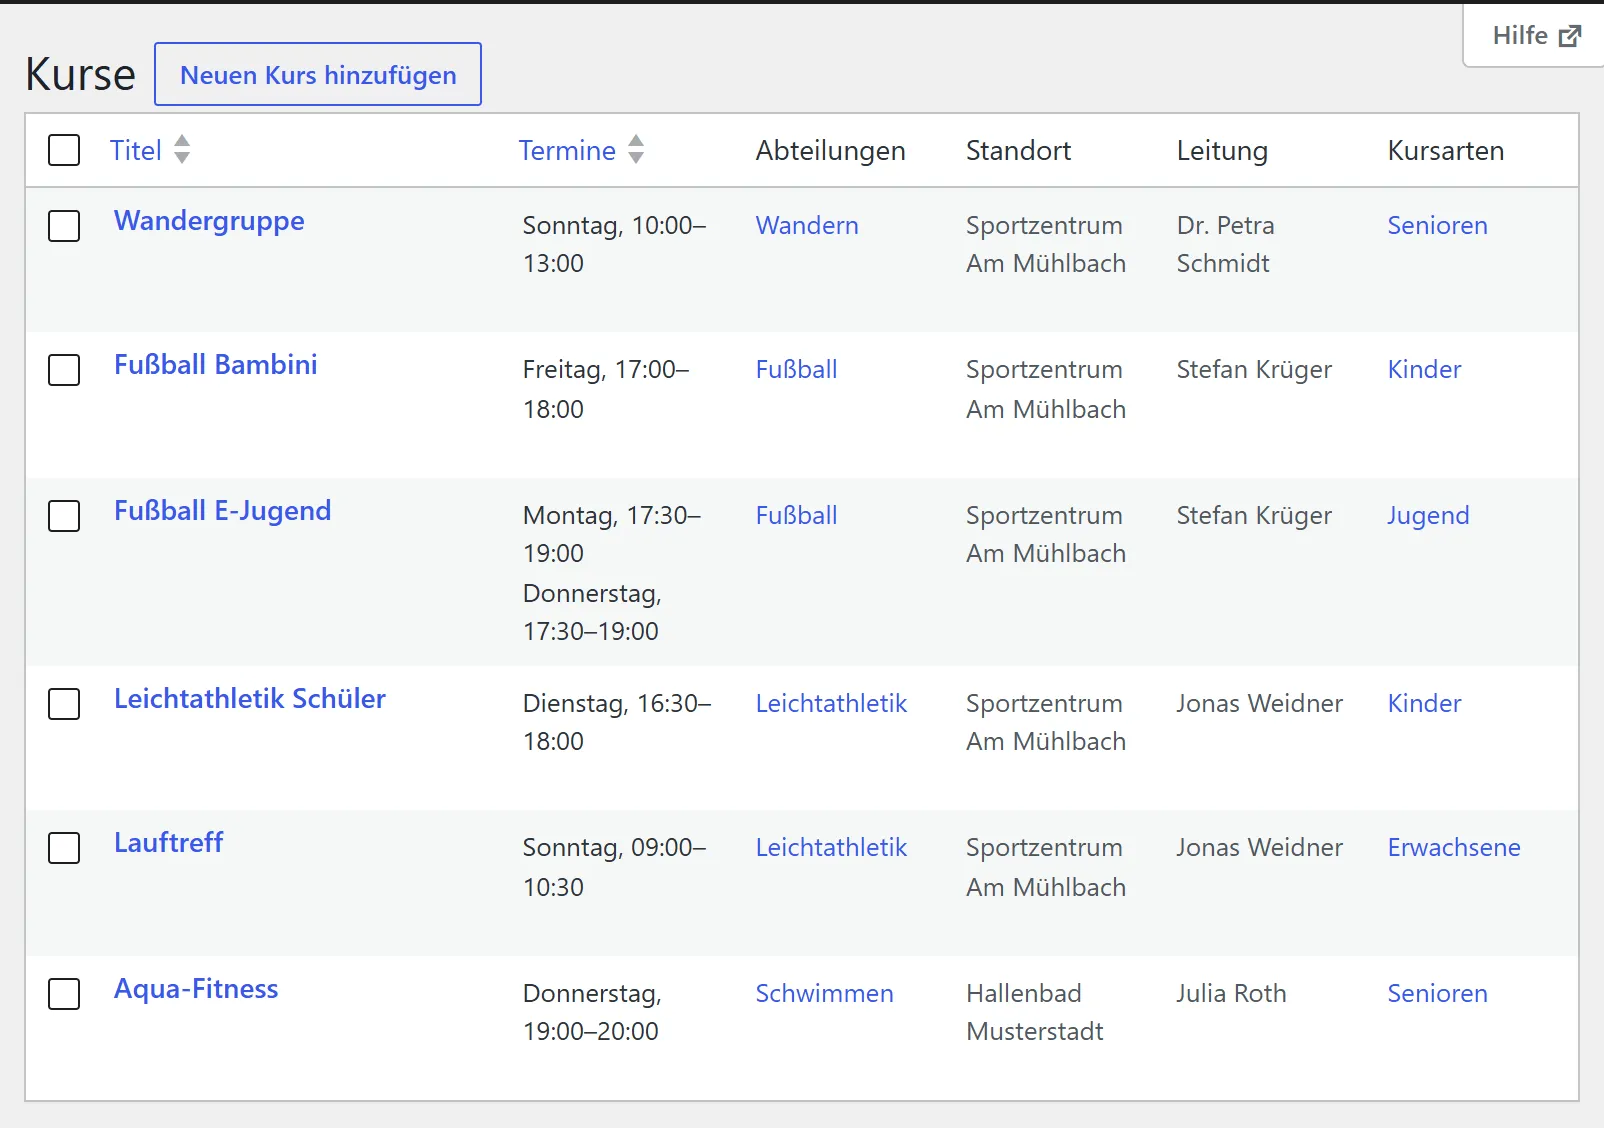
Task: Open the Fußball E-Jugend course
Action: [x=222, y=511]
